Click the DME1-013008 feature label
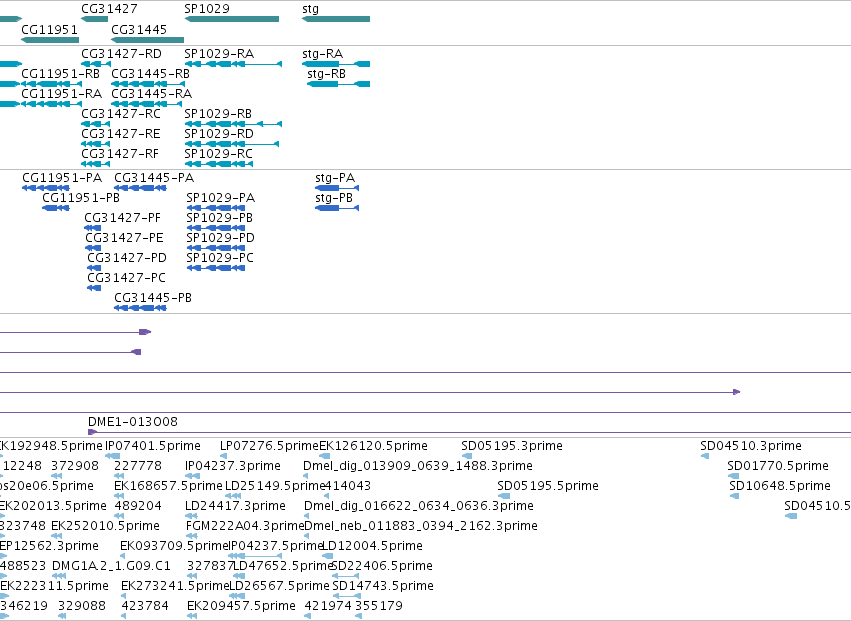Viewport: 851px width, 621px height. [x=132, y=422]
